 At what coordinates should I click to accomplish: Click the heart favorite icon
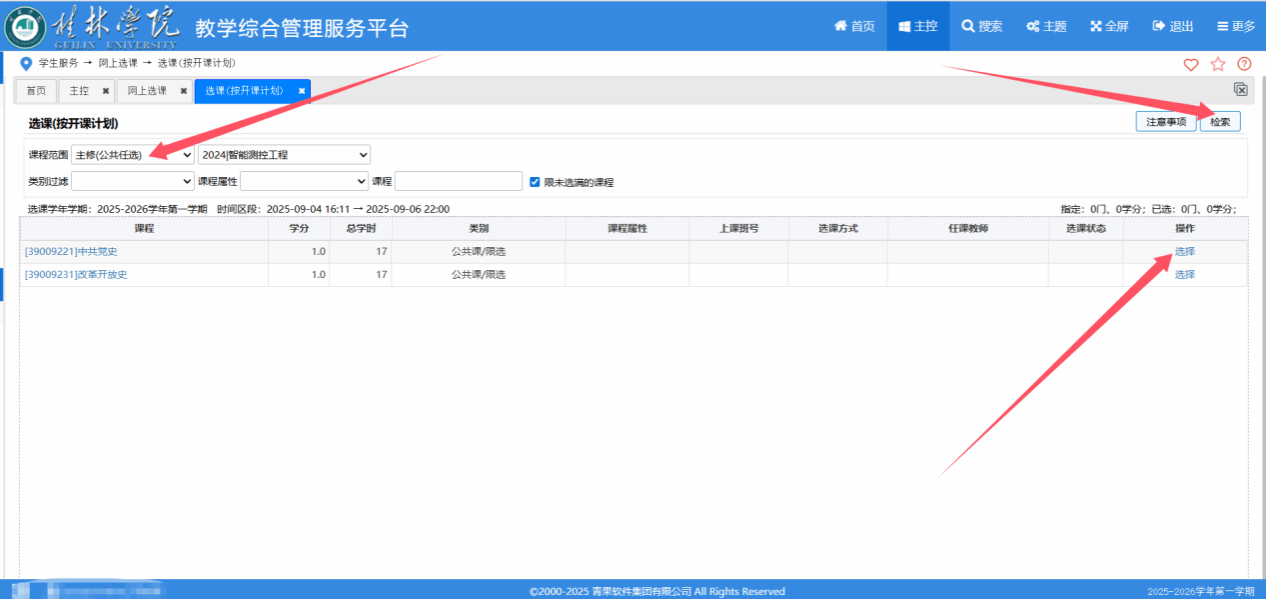(x=1190, y=64)
